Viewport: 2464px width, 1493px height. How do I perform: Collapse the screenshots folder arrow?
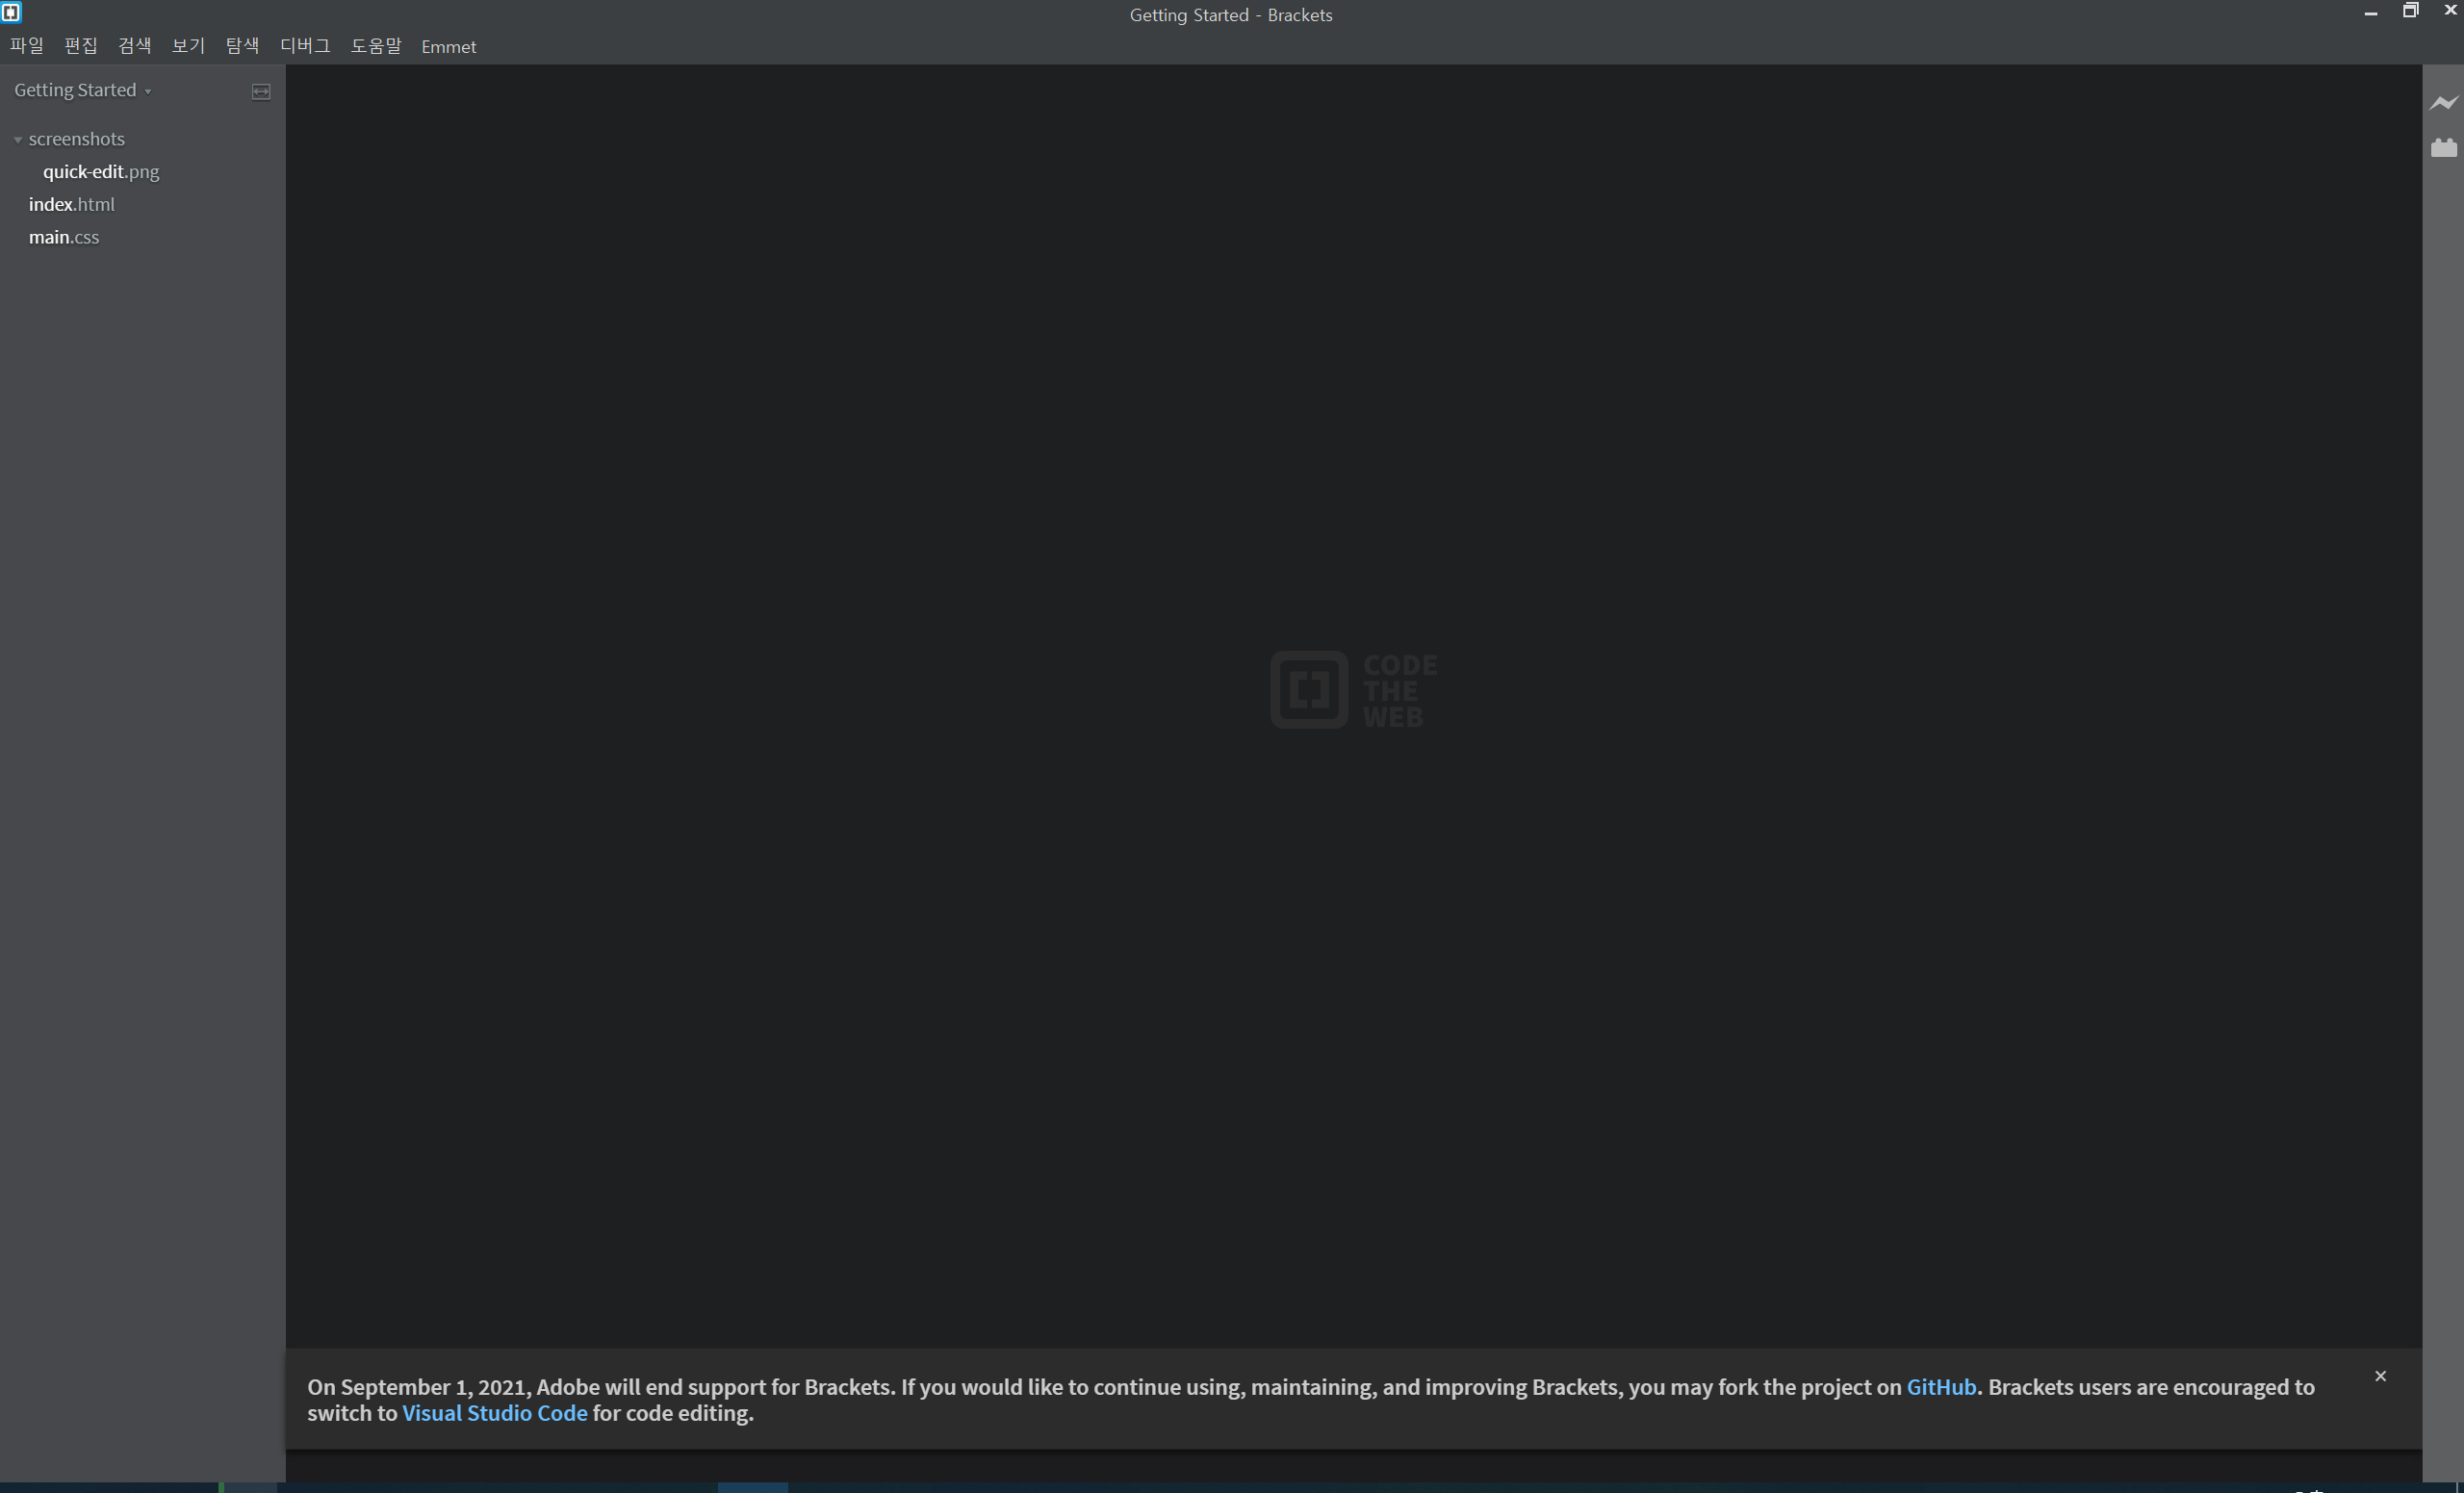coord(18,140)
